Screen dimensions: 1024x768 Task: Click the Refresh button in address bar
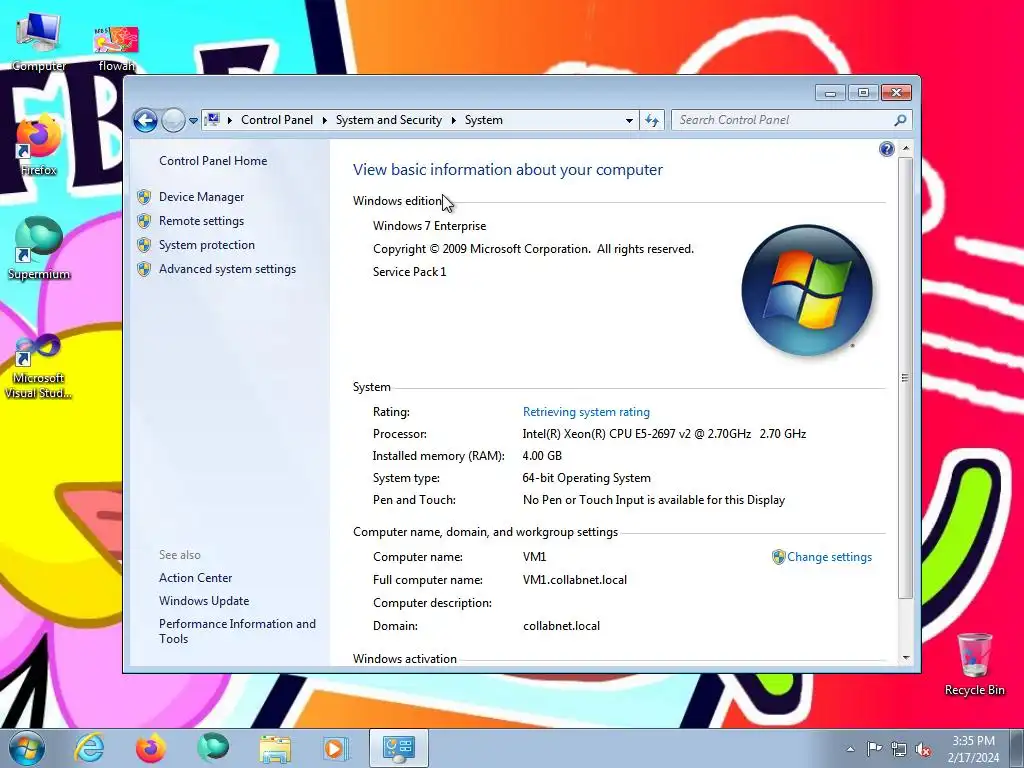(x=652, y=120)
